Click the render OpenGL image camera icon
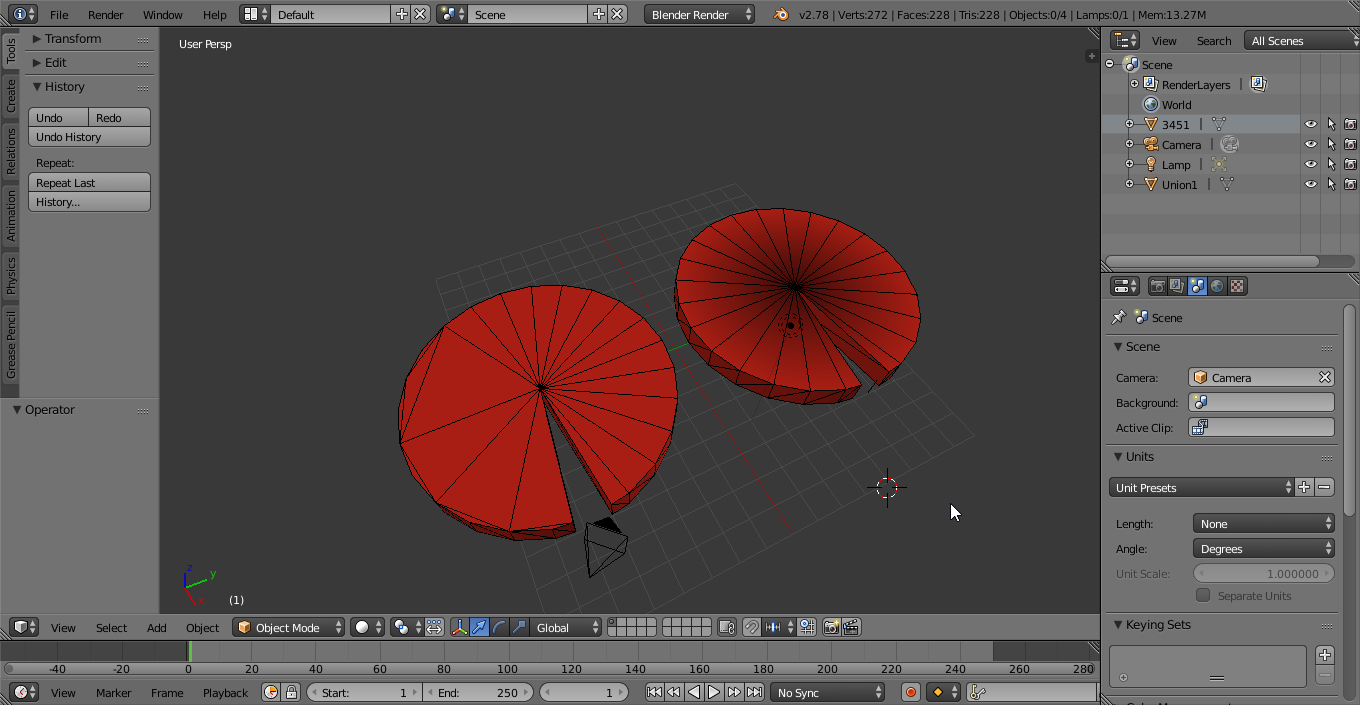The image size is (1360, 705). (831, 628)
